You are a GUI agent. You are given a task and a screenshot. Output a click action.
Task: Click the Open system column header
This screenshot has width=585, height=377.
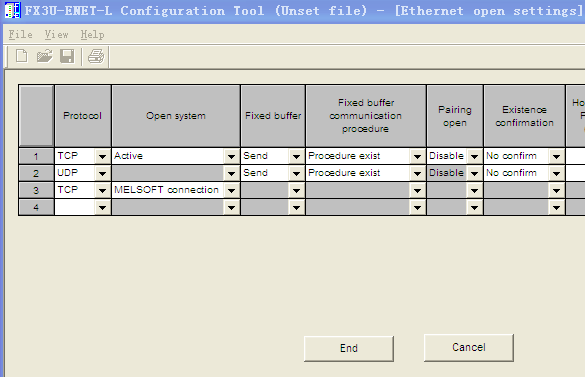coord(176,116)
